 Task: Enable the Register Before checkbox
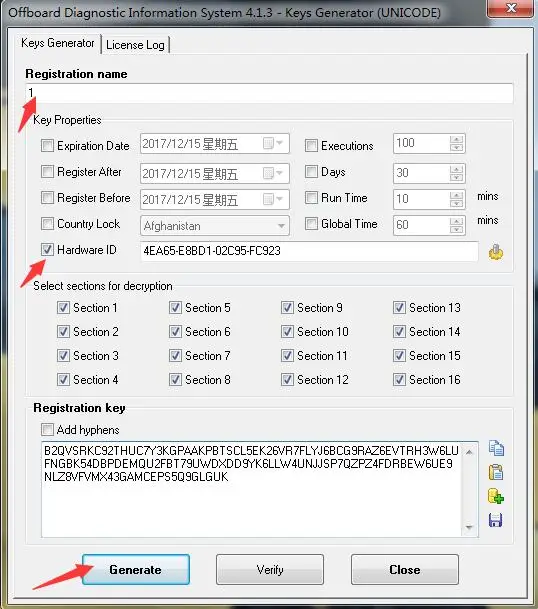[x=47, y=197]
